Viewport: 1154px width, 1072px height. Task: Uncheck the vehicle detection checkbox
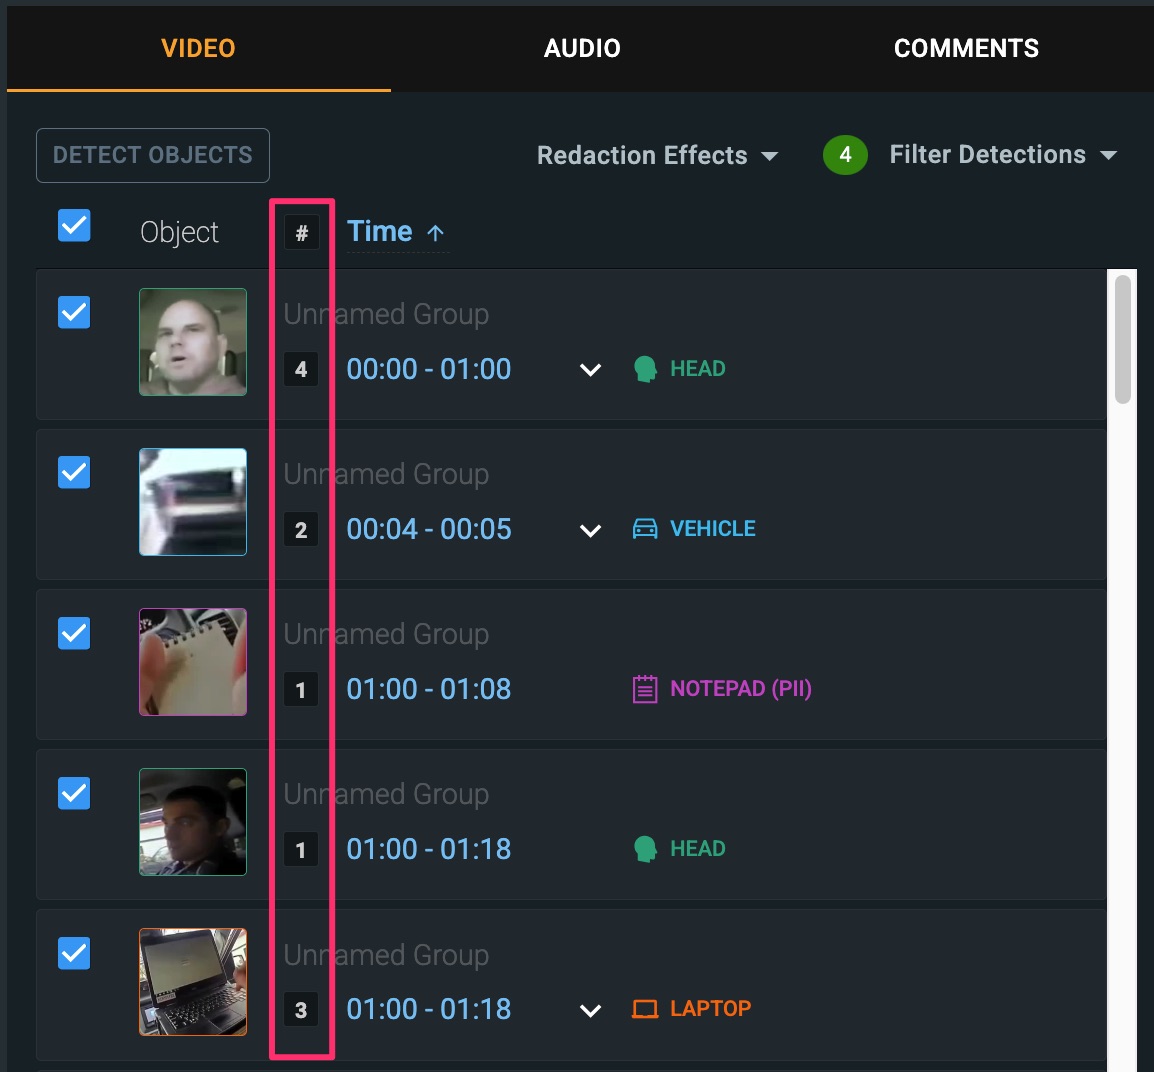point(75,472)
